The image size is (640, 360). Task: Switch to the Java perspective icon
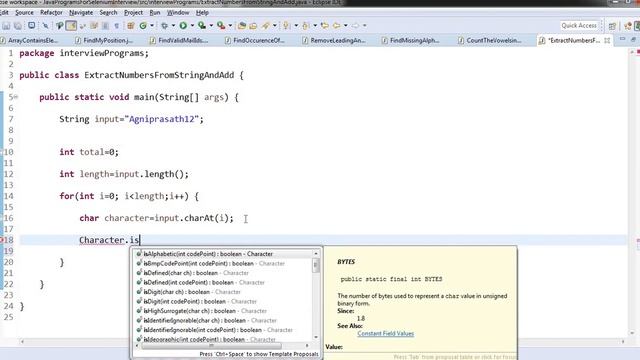pos(628,26)
